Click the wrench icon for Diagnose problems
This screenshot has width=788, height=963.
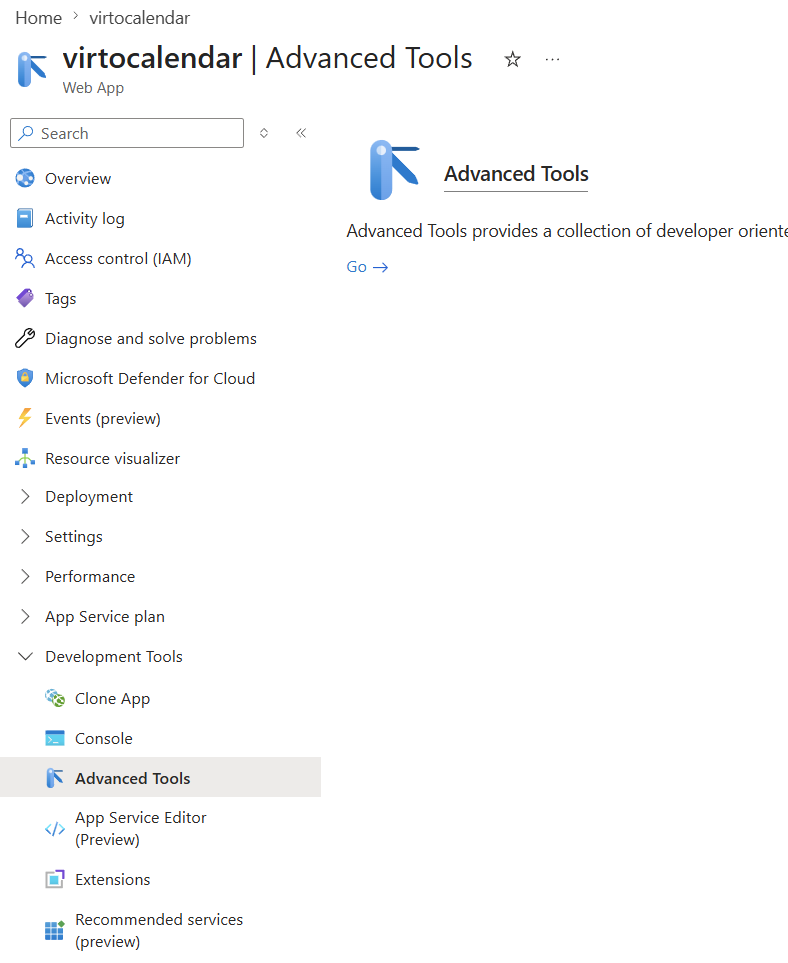[25, 338]
